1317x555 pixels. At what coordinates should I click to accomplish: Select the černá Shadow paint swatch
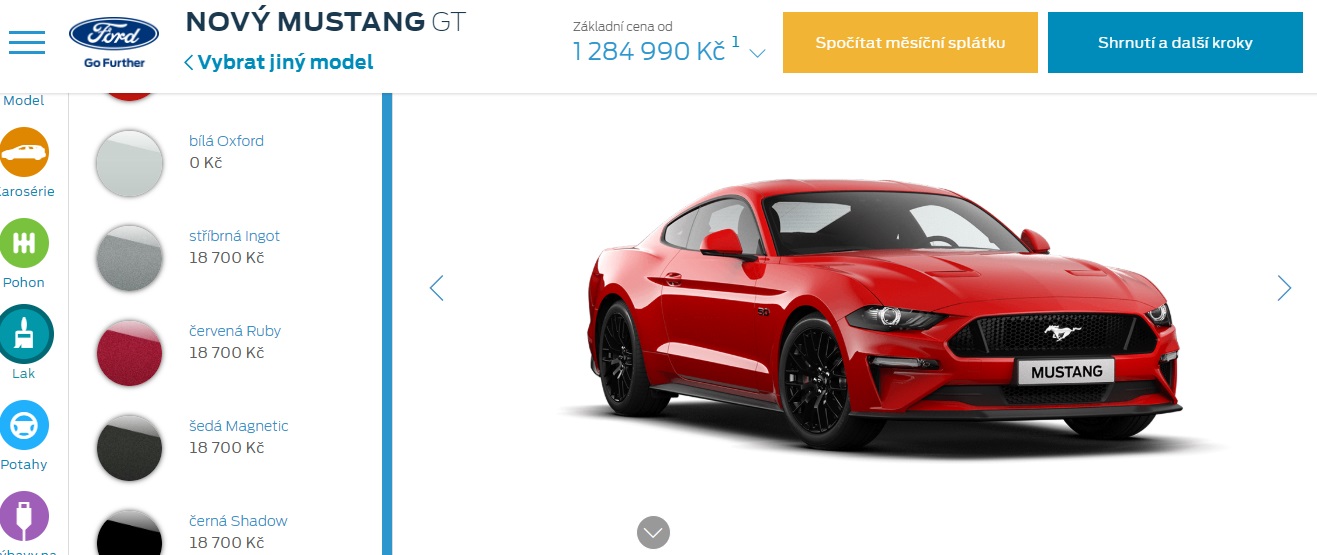(x=129, y=535)
